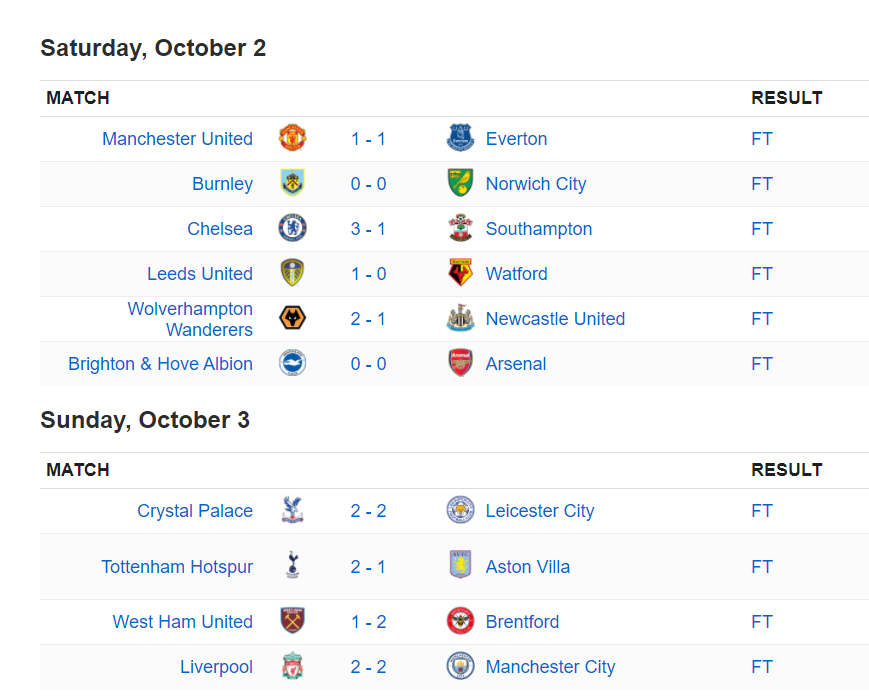Click the Manchester City badge
Screen dimensions: 869x699
461,666
